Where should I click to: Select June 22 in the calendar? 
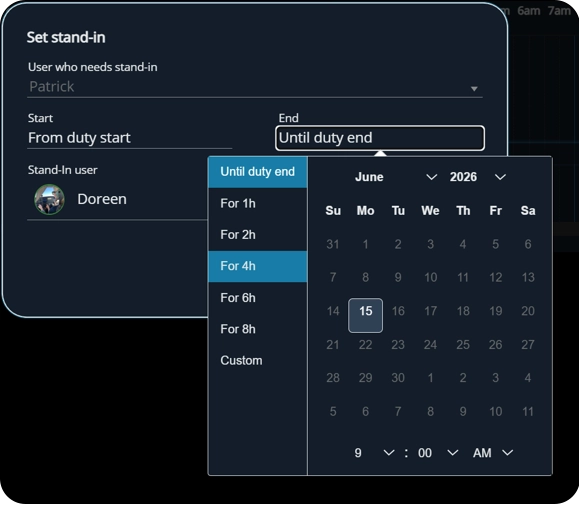[x=366, y=345]
